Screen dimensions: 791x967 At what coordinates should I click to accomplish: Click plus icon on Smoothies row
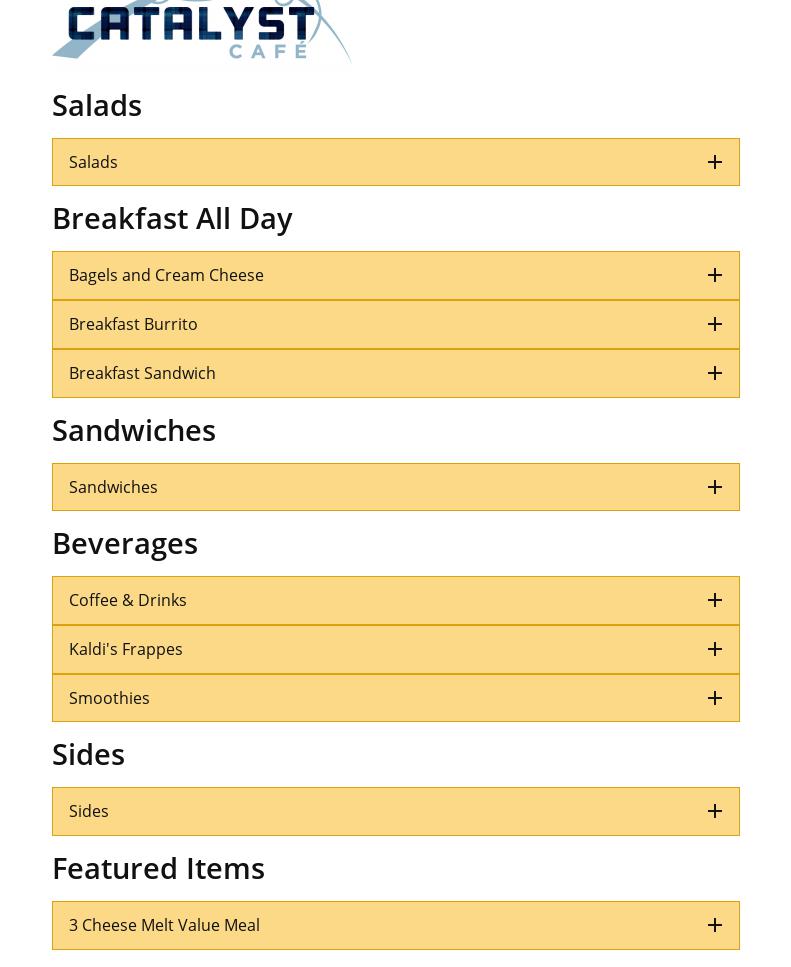pos(715,698)
